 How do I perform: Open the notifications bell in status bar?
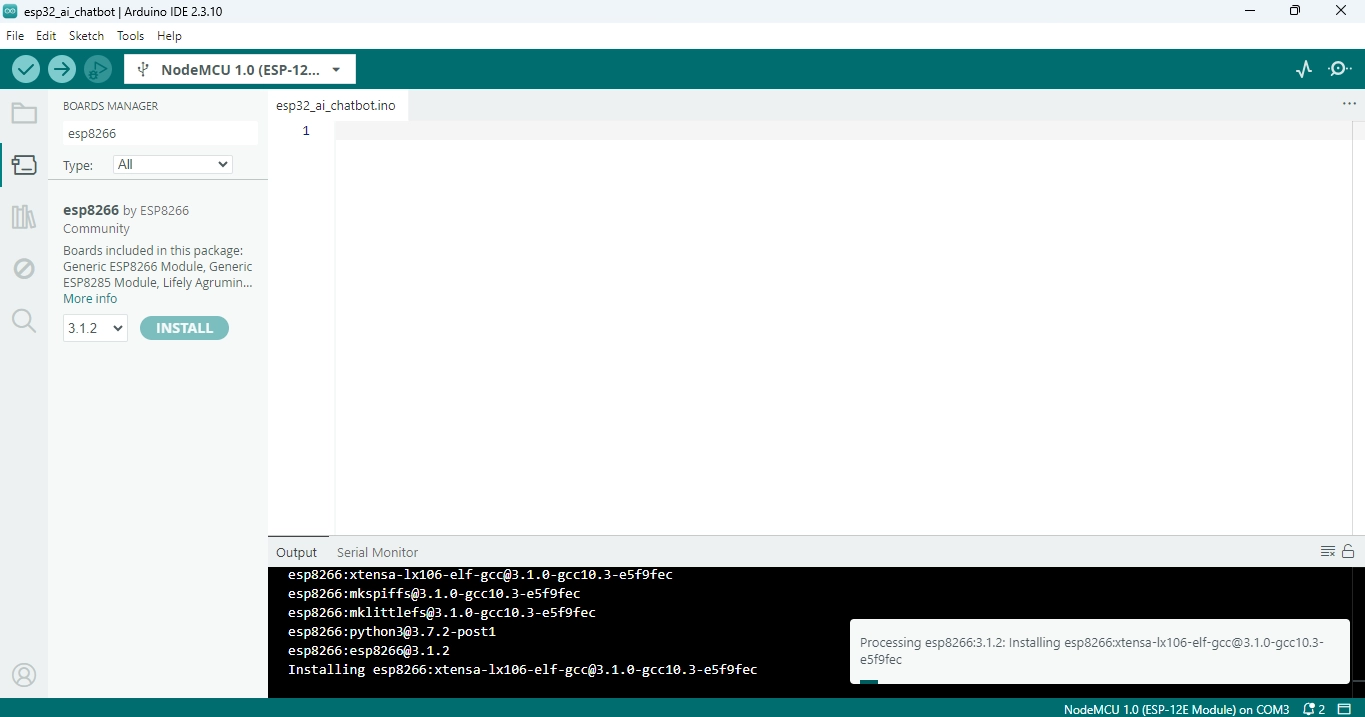point(1314,709)
